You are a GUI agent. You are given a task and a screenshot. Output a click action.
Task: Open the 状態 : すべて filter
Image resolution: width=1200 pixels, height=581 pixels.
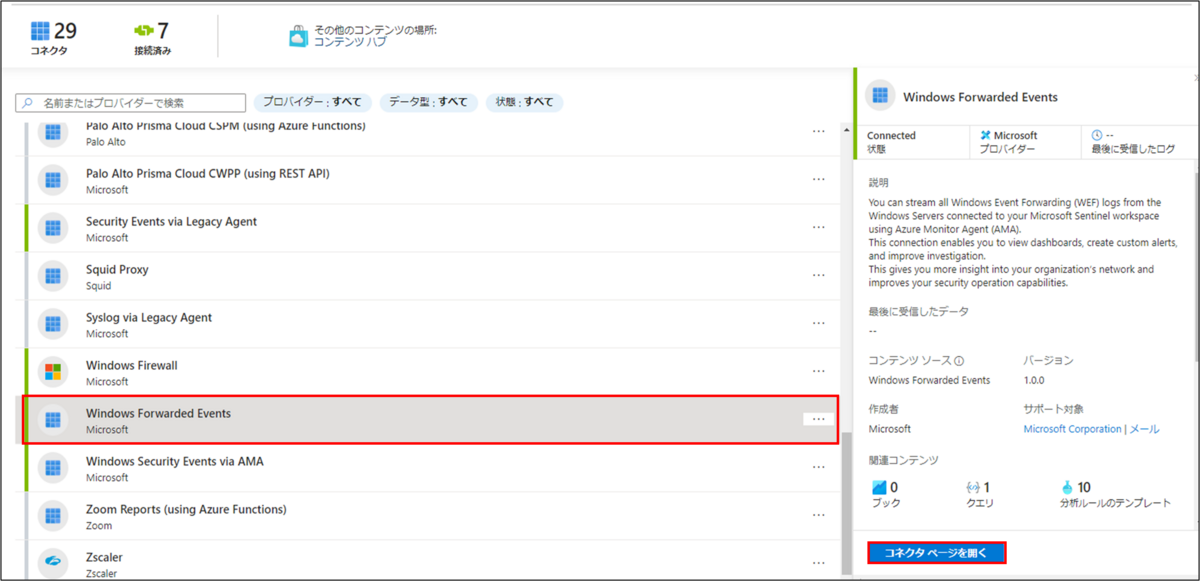pyautogui.click(x=524, y=102)
